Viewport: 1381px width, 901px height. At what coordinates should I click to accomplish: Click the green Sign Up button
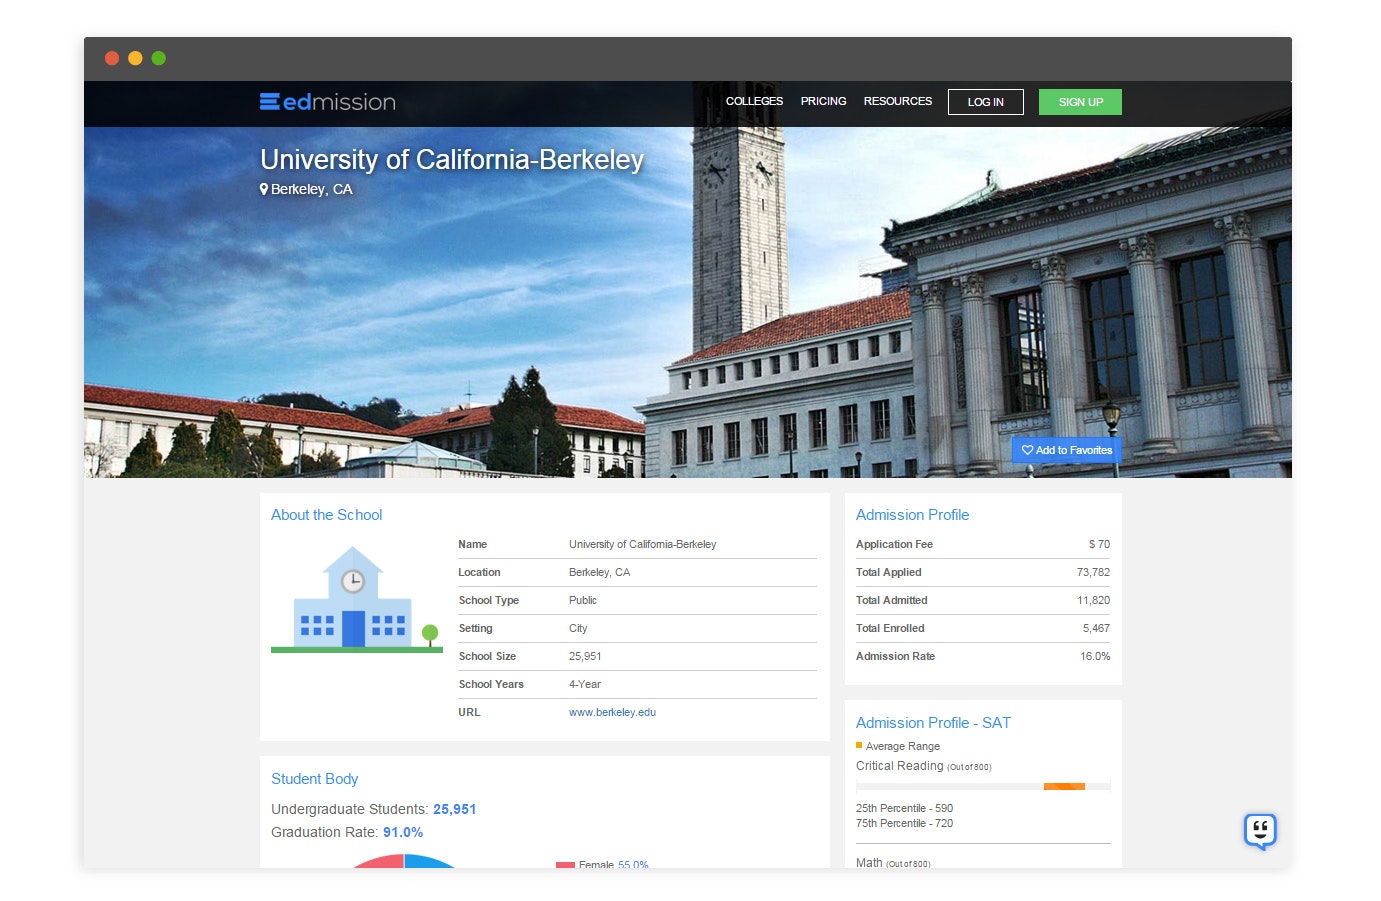coord(1080,102)
